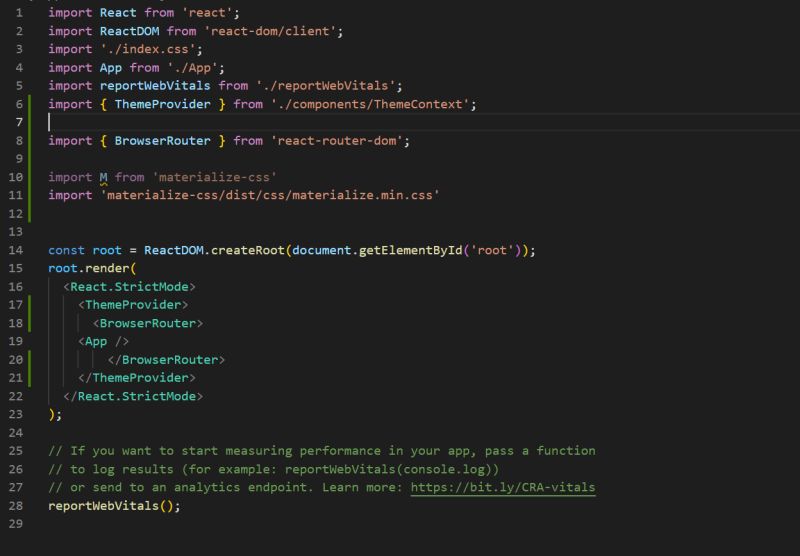Click the <App /> element
Image resolution: width=800 pixels, height=556 pixels.
[x=104, y=342]
